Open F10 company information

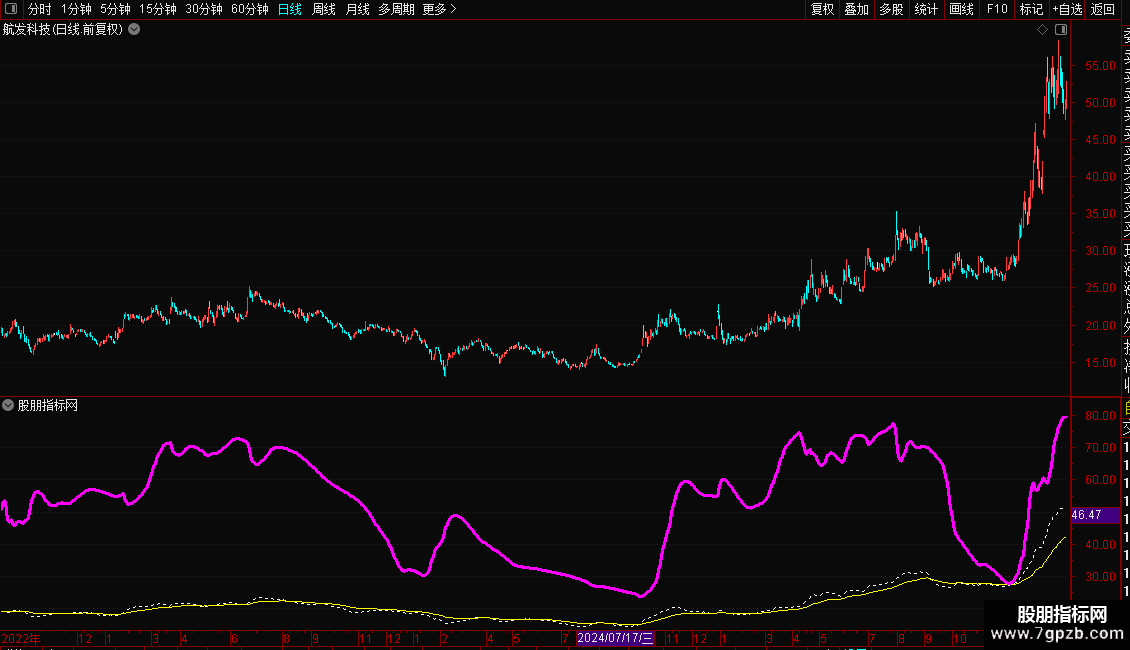click(x=997, y=9)
